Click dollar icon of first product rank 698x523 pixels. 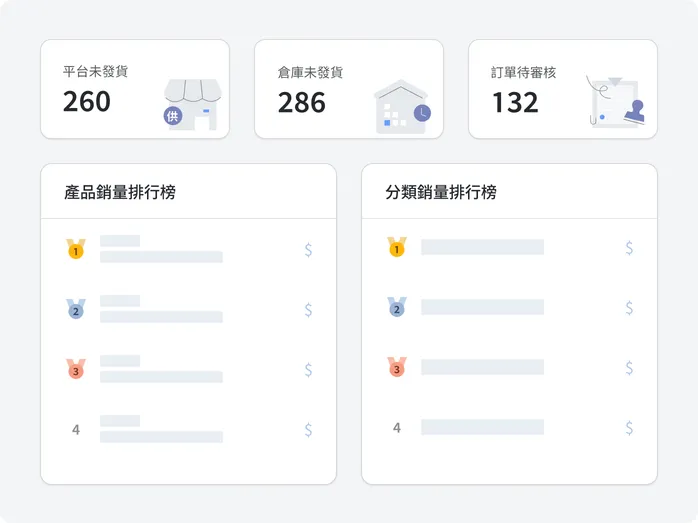tap(308, 250)
